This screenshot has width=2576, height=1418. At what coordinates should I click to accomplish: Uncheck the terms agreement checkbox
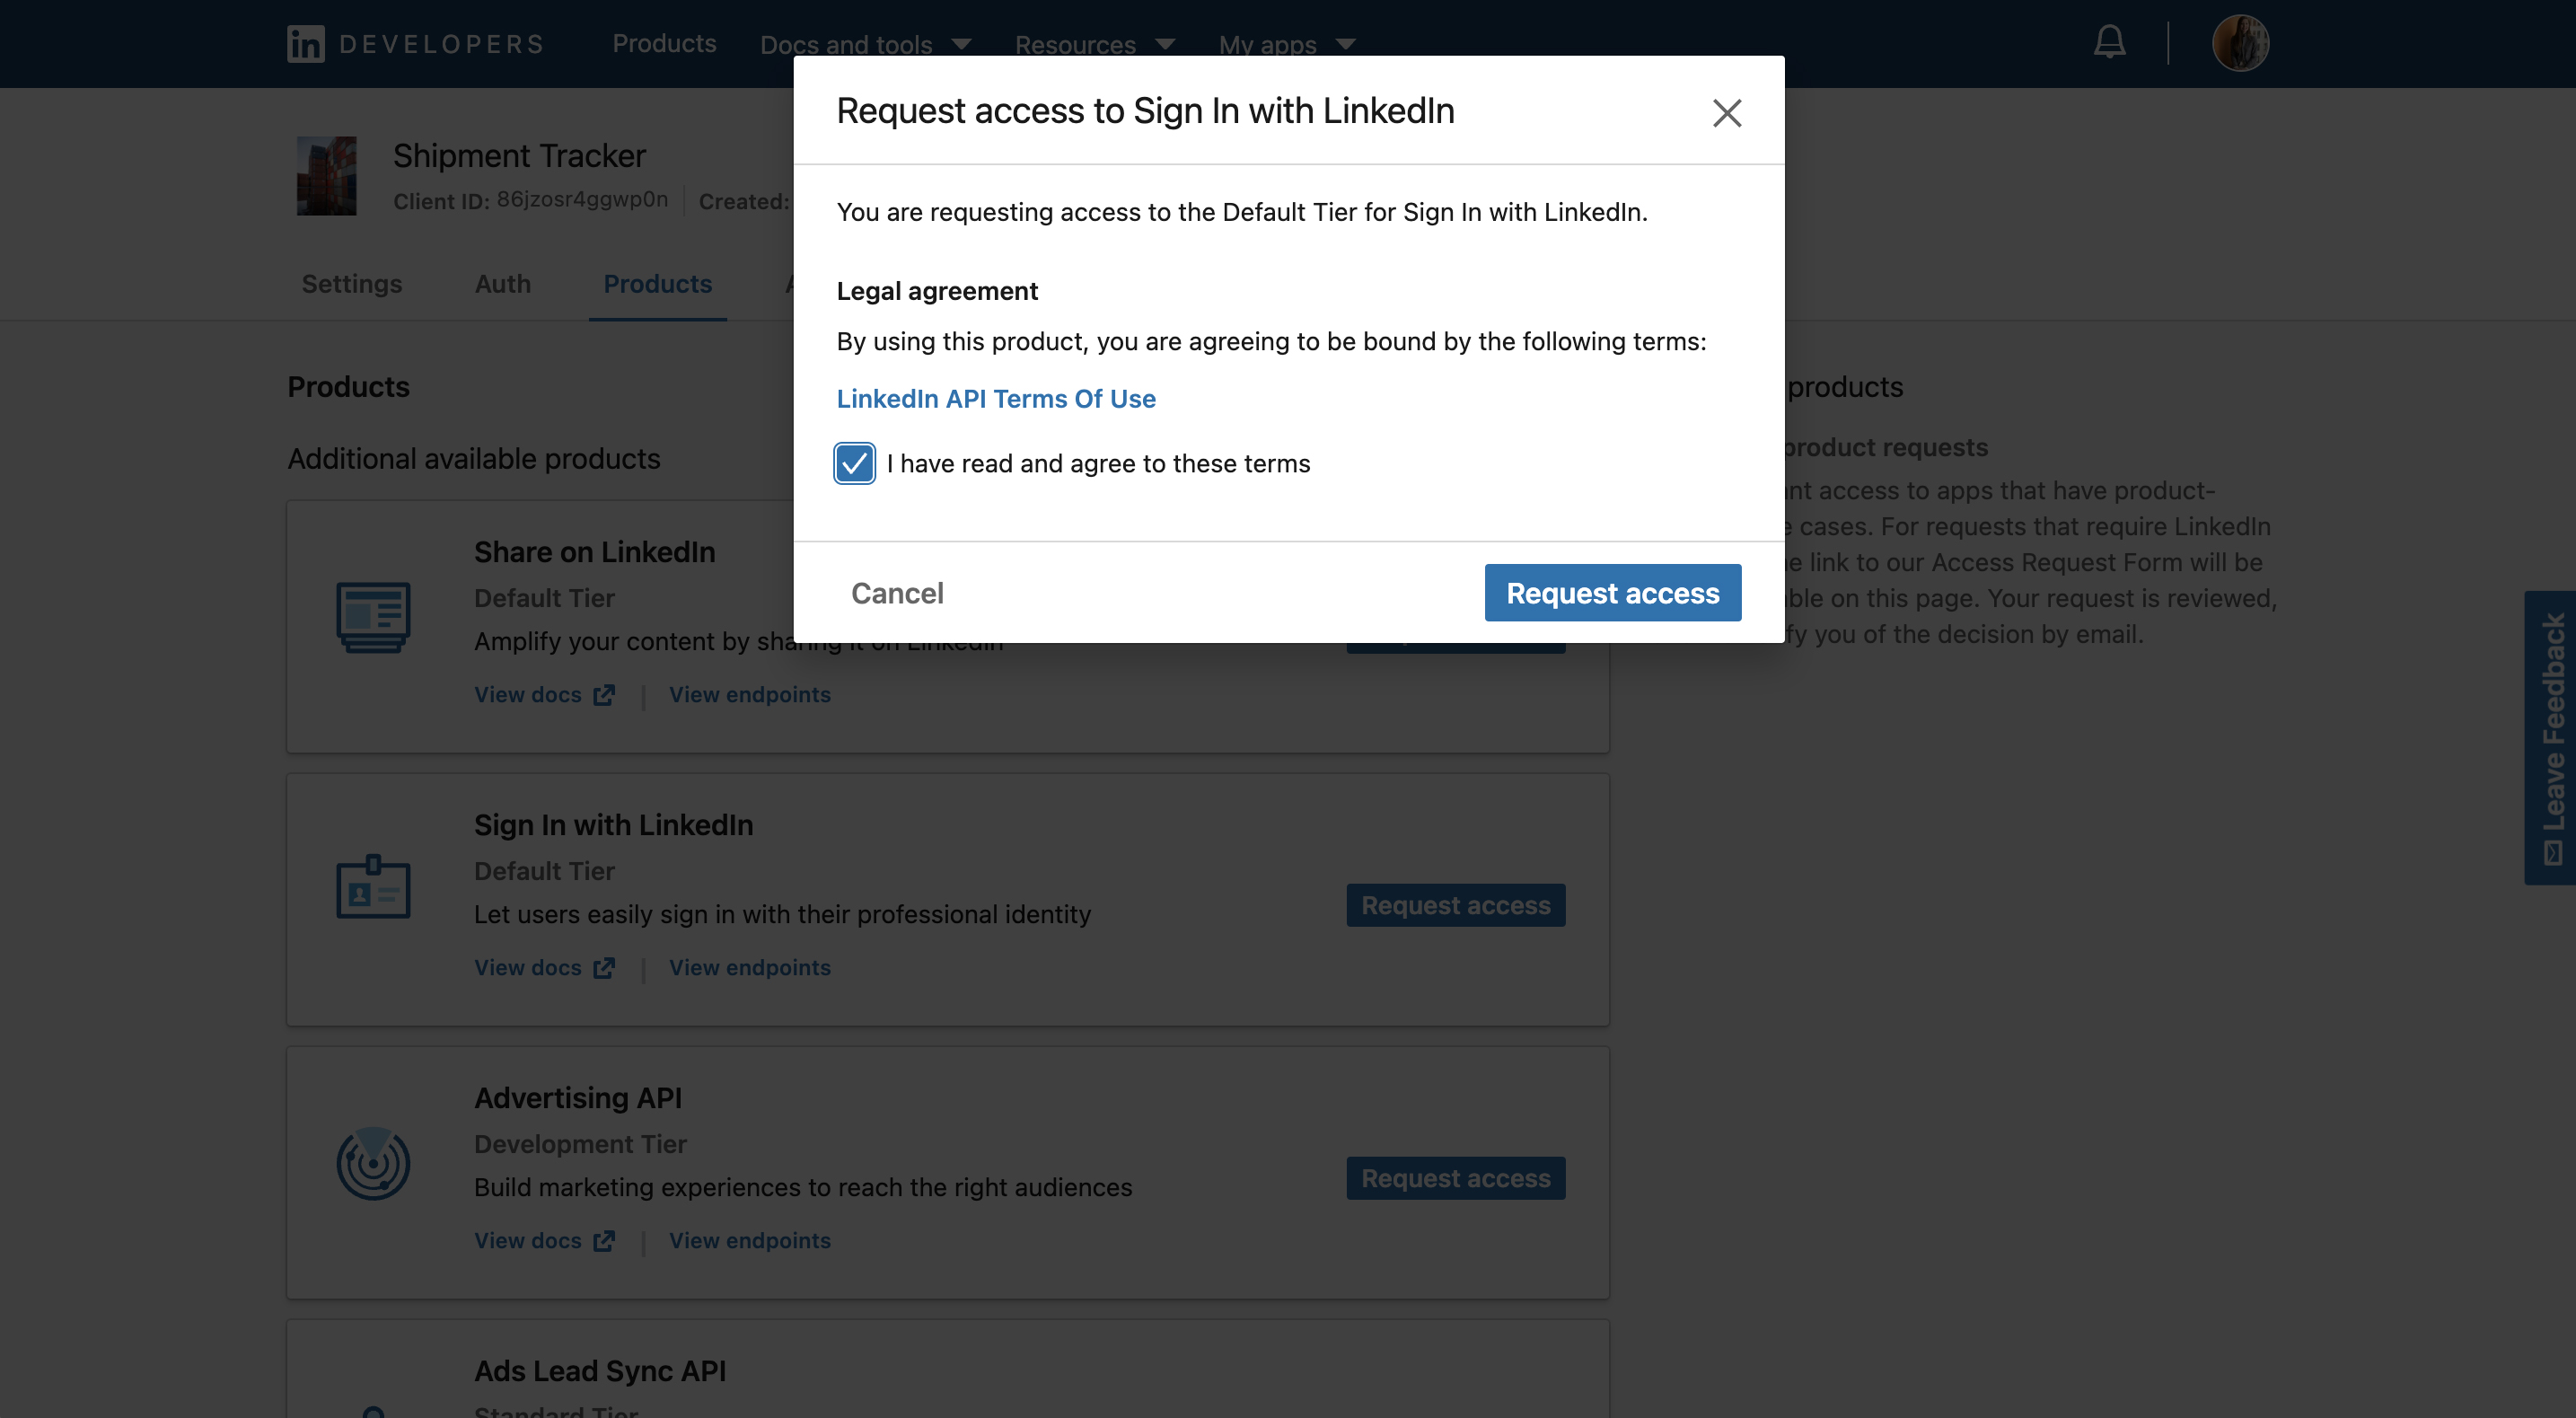853,463
